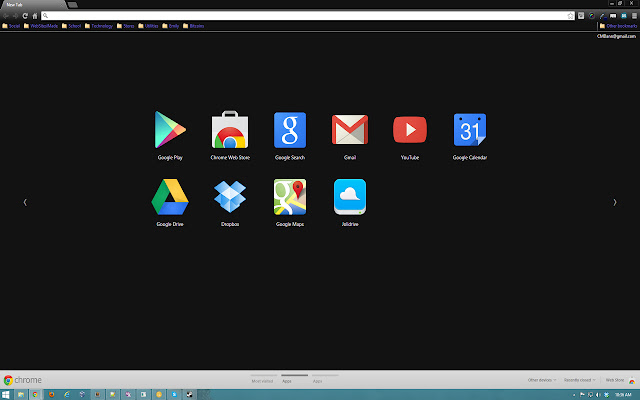The width and height of the screenshot is (640, 400).
Task: Click the white speech extension icon
Action: tap(613, 16)
